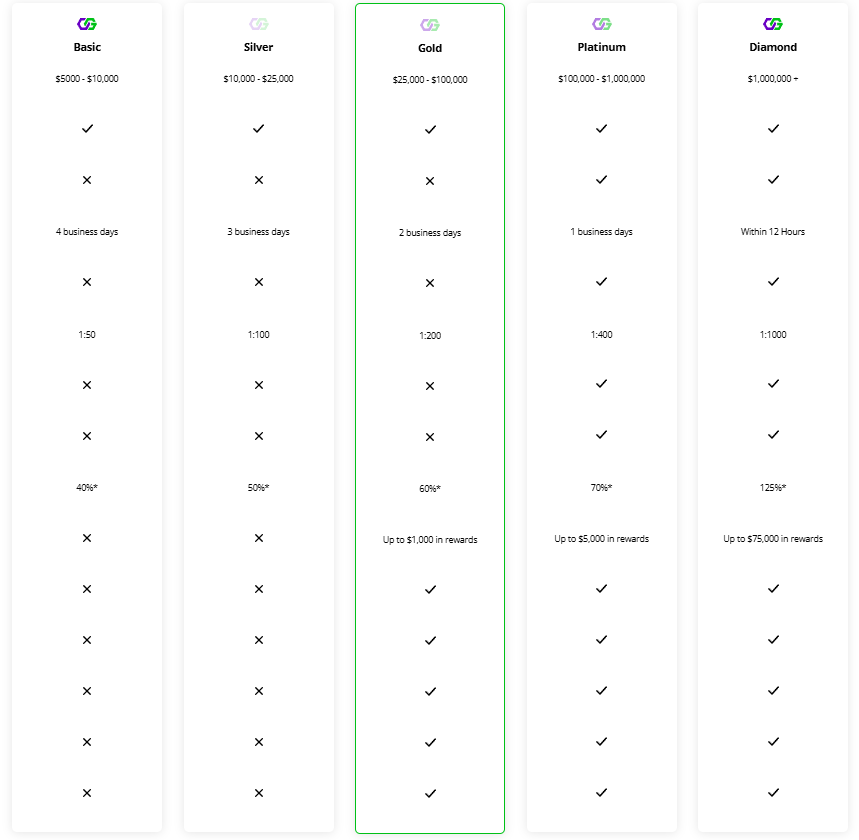
Task: Click Within 12 Hours text in Diamond
Action: 773,232
